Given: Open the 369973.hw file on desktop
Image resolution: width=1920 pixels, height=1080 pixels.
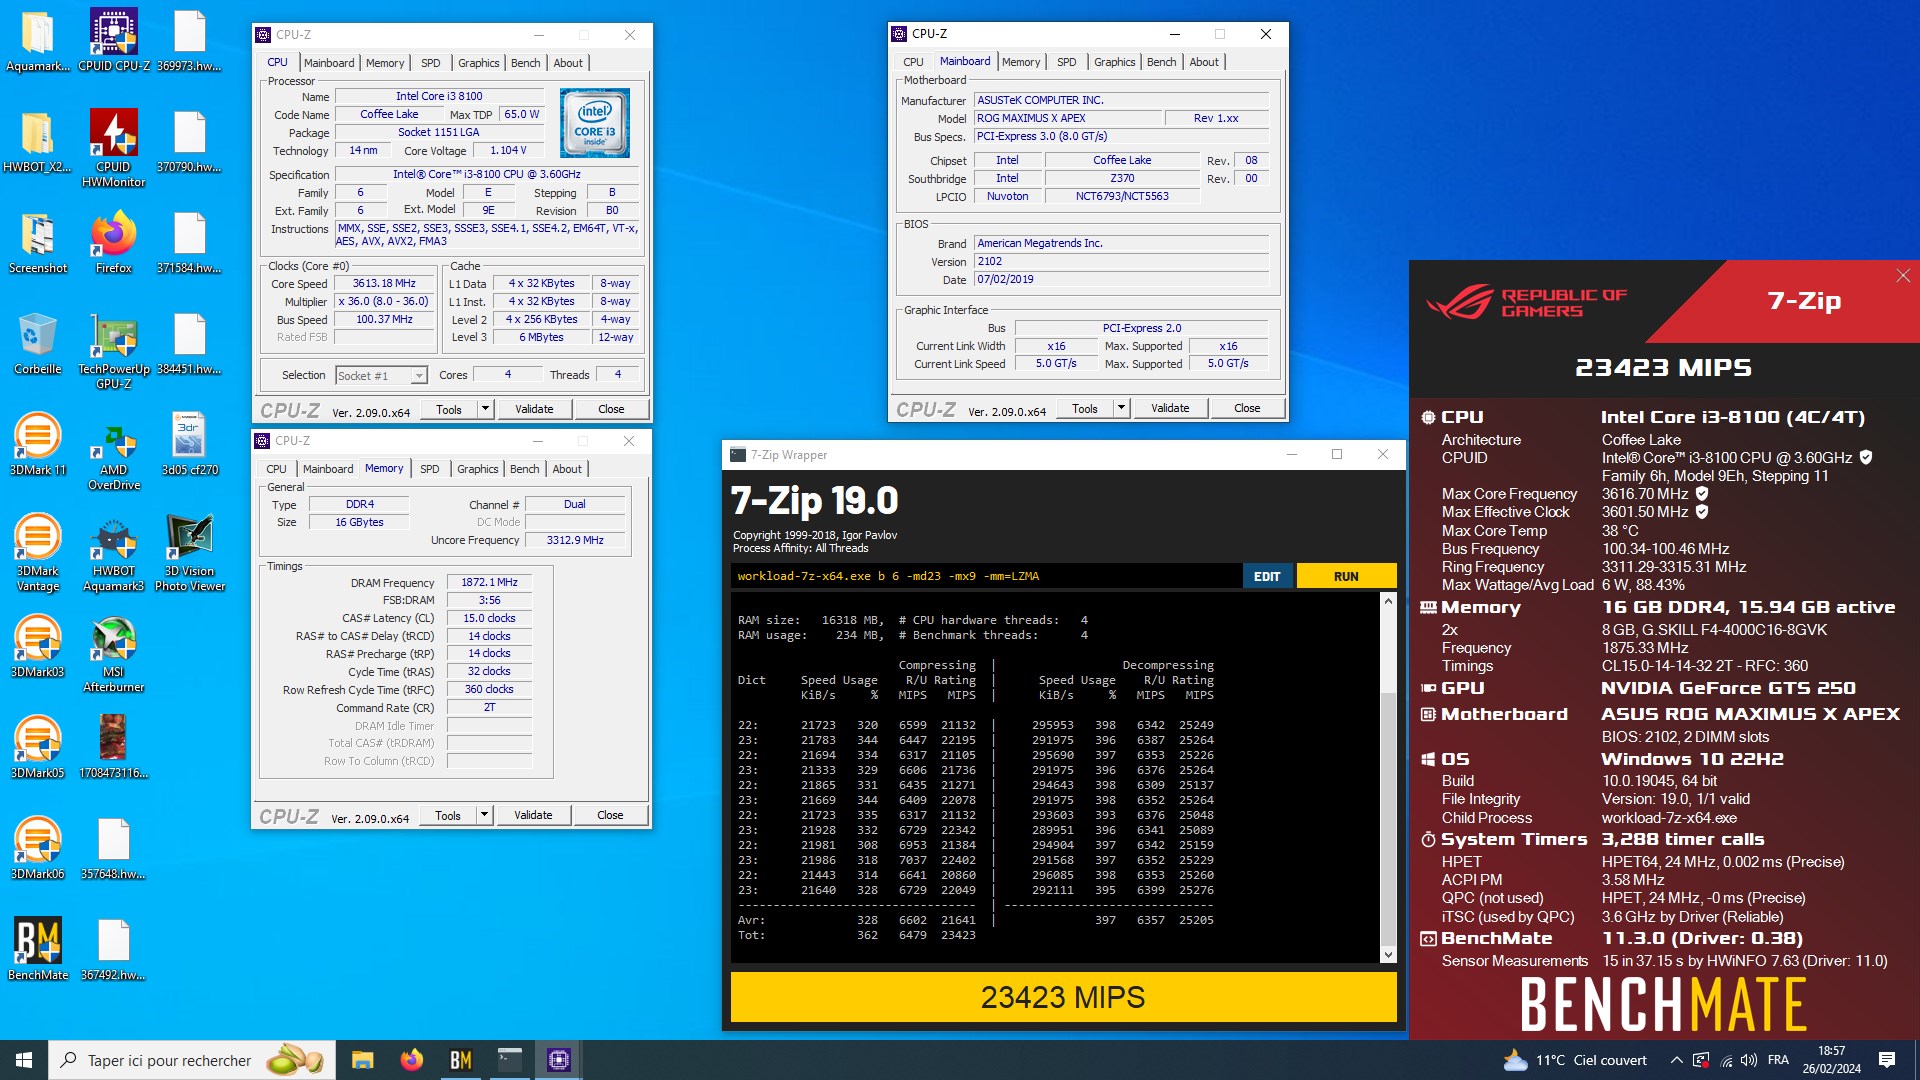Looking at the screenshot, I should click(x=190, y=41).
